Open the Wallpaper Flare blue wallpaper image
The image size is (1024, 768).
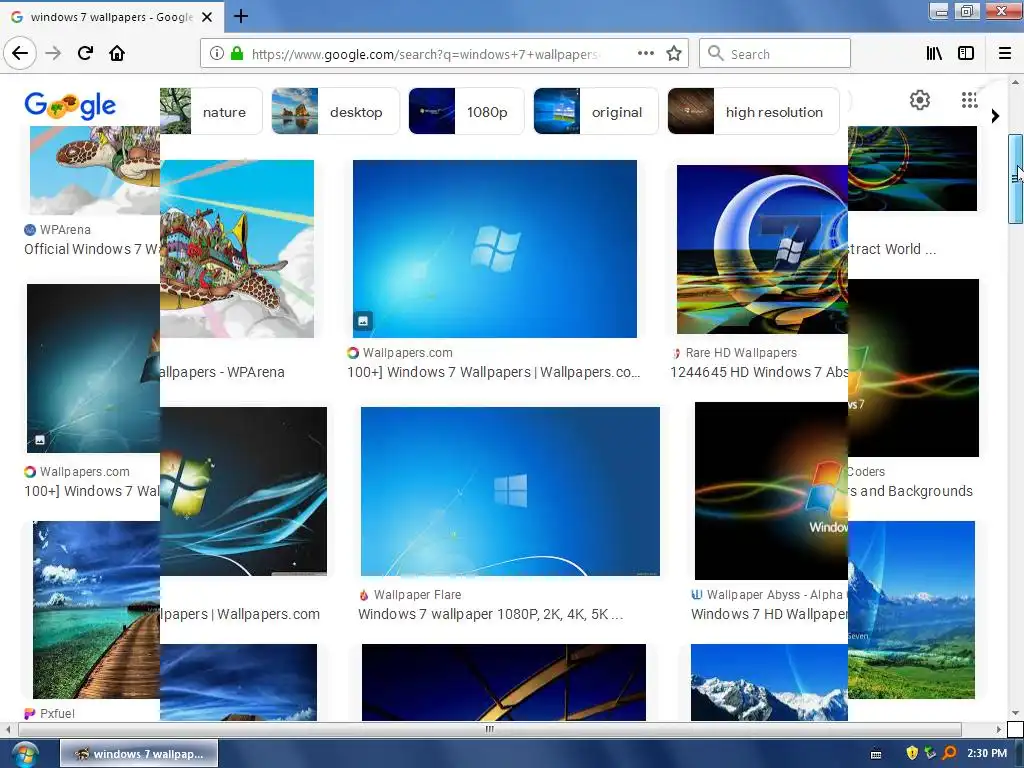(510, 491)
